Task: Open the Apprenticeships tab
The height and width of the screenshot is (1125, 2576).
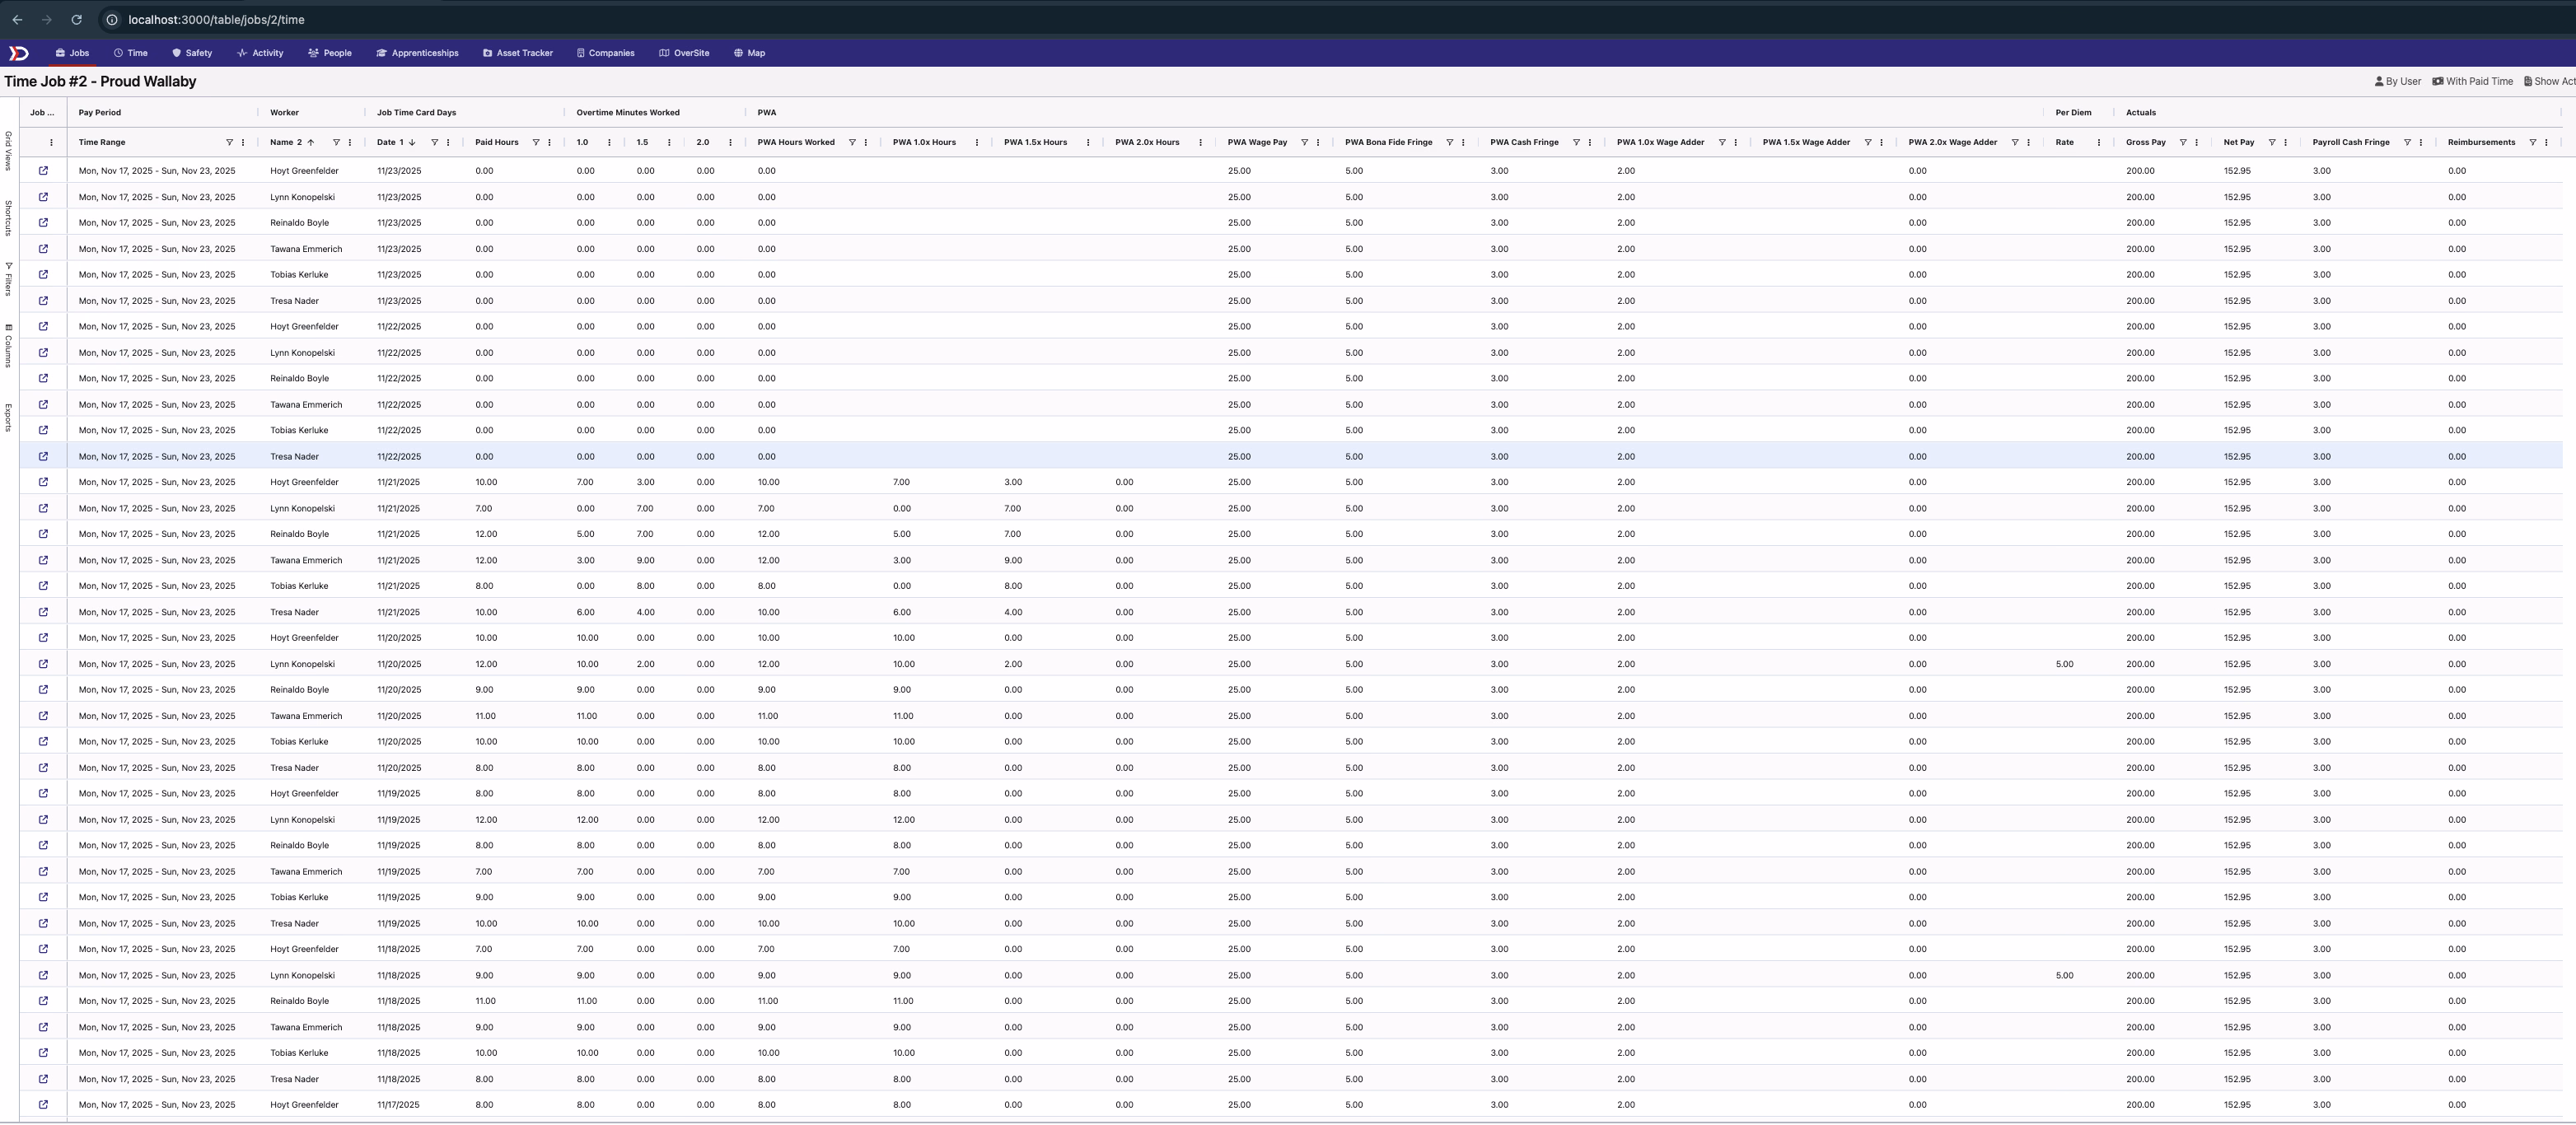Action: point(417,53)
